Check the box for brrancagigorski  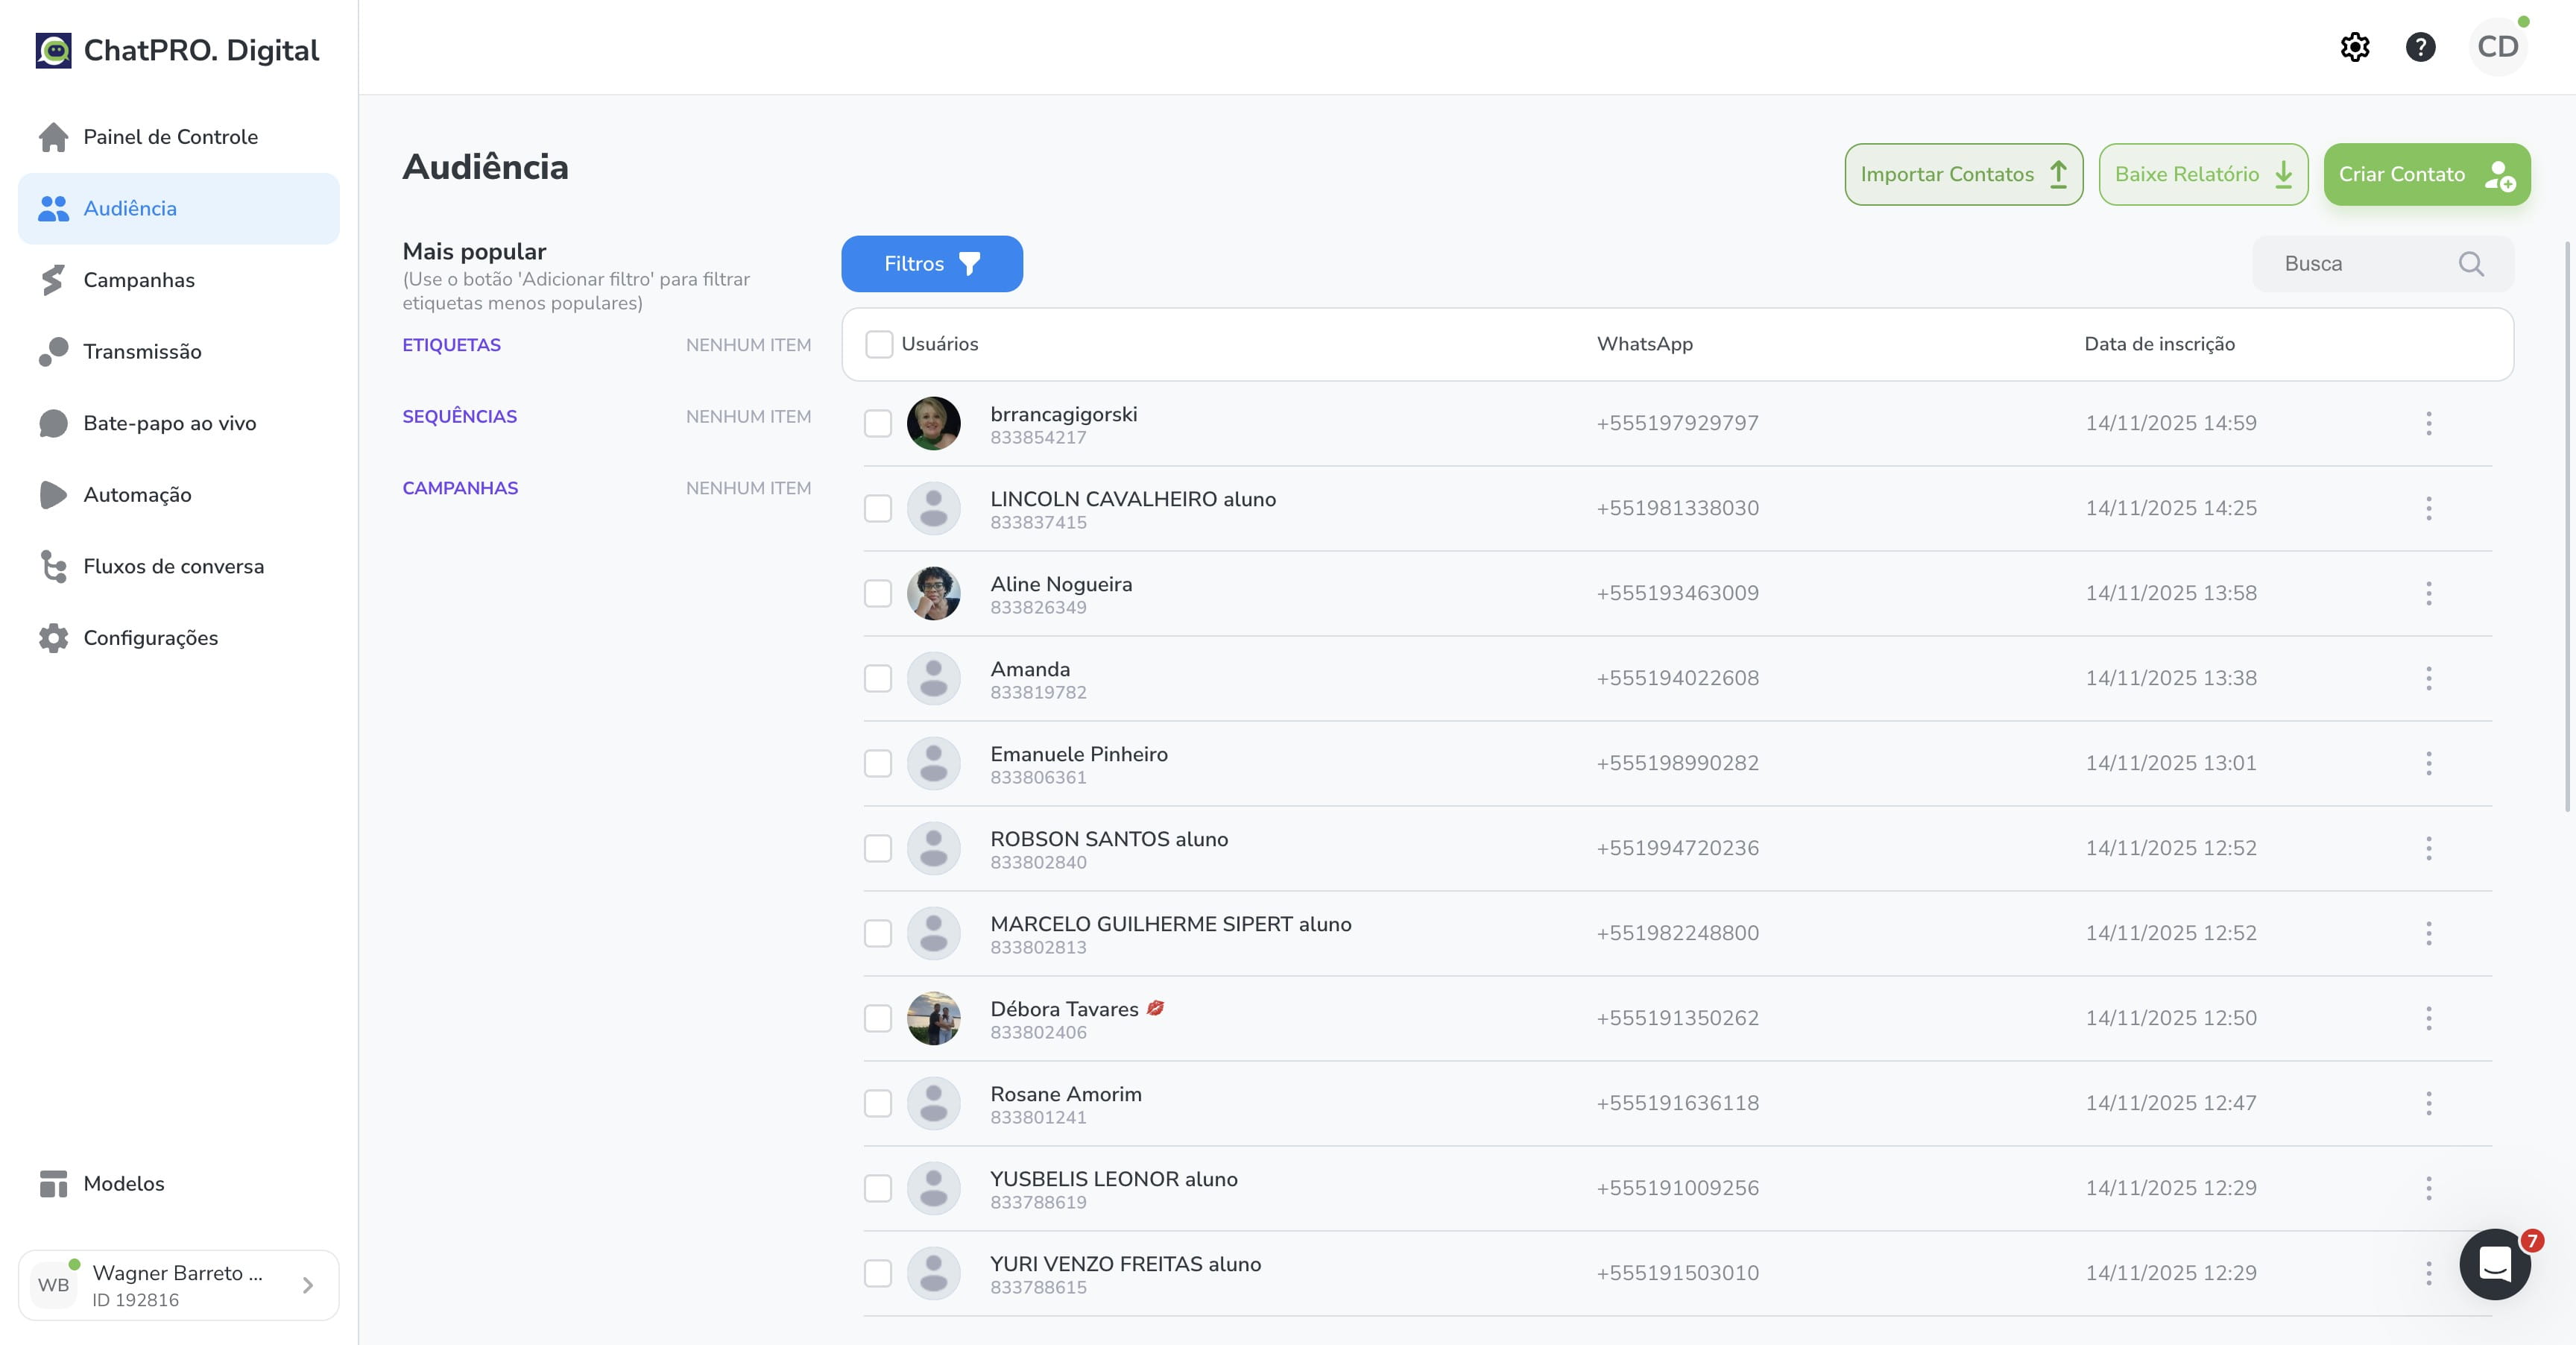(878, 423)
